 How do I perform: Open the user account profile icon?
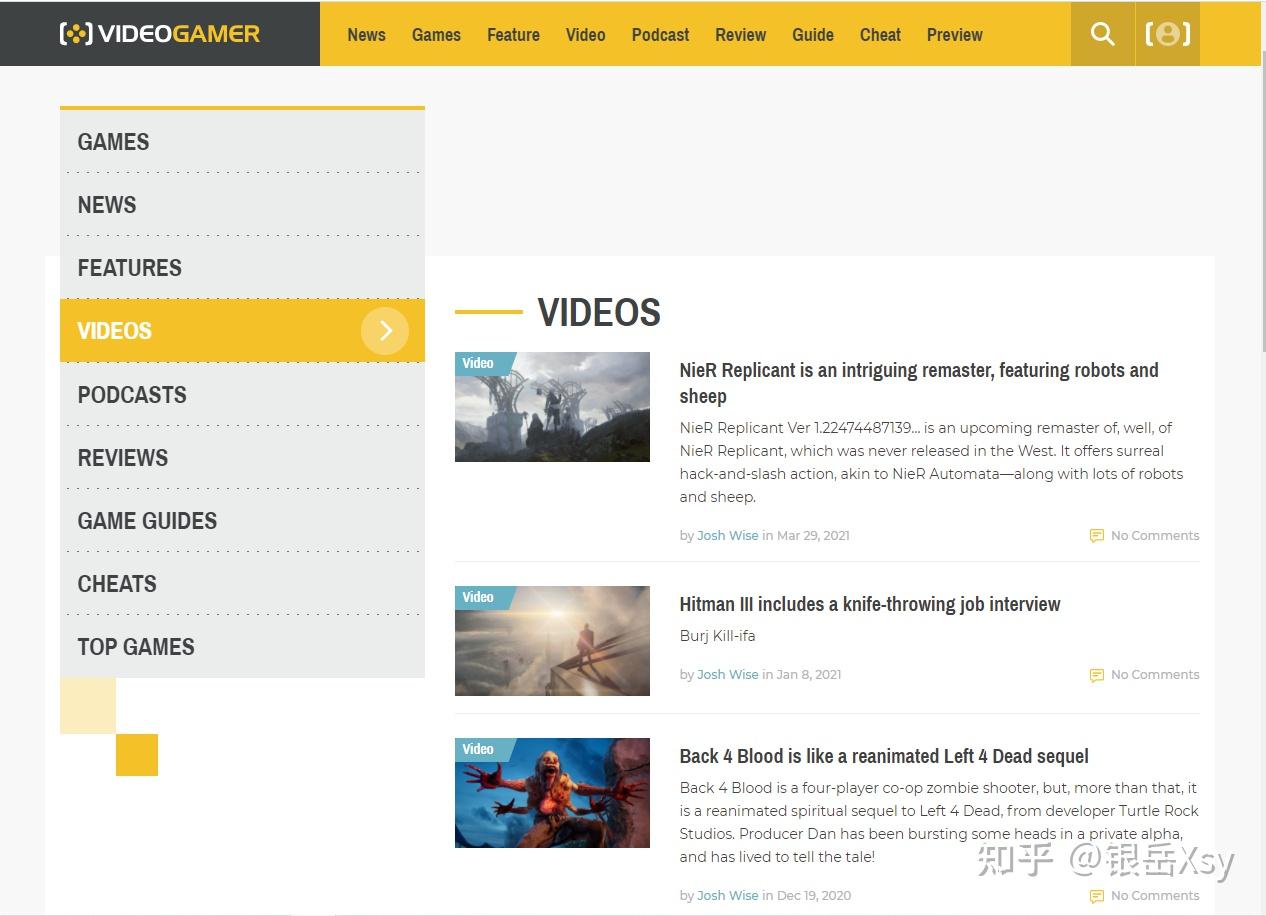[x=1167, y=34]
